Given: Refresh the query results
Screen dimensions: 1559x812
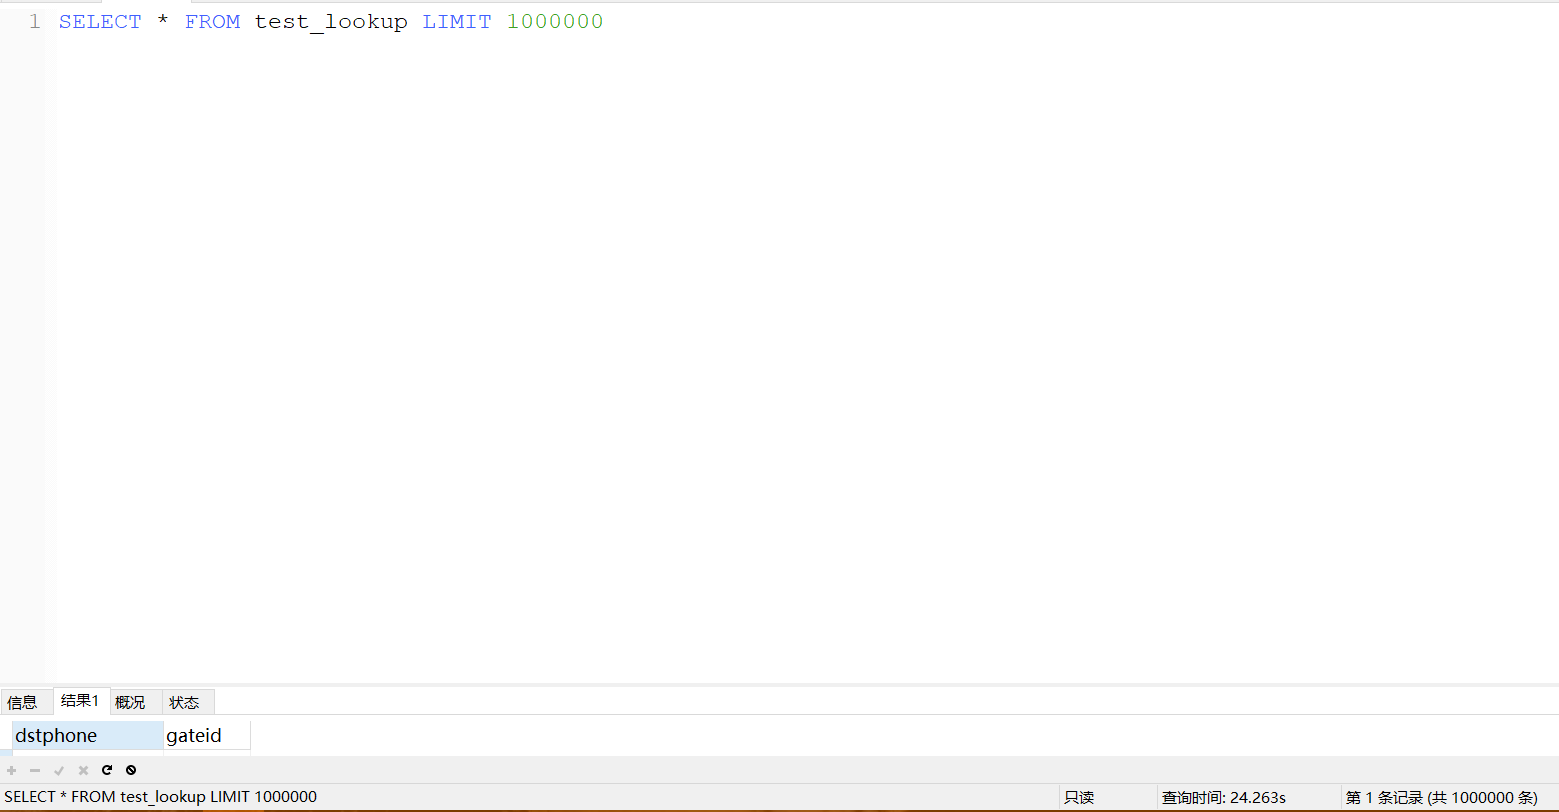Looking at the screenshot, I should (107, 770).
